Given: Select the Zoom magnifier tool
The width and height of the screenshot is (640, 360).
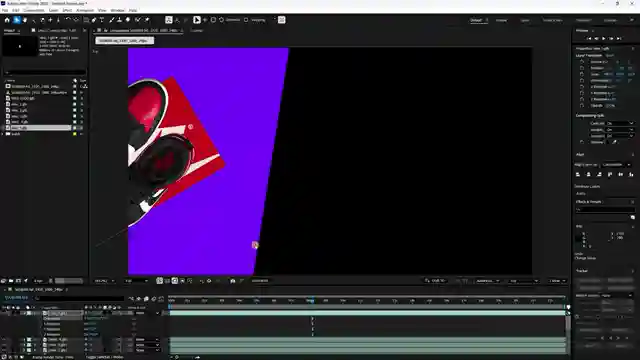Looking at the screenshot, I should coord(33,20).
